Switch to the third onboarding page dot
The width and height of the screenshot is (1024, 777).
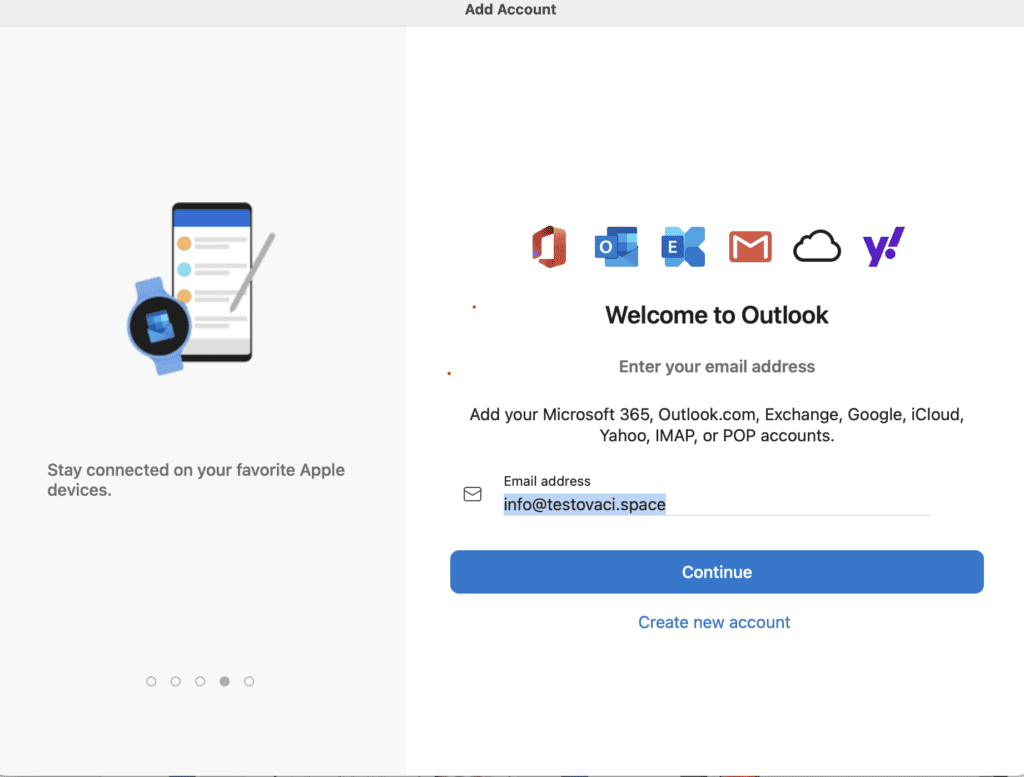(200, 681)
